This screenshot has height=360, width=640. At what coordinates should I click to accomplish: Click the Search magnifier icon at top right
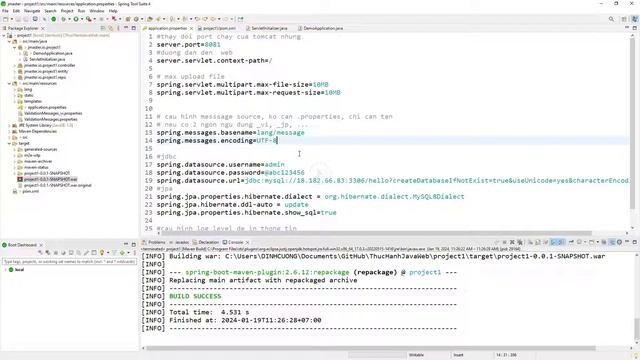point(611,19)
